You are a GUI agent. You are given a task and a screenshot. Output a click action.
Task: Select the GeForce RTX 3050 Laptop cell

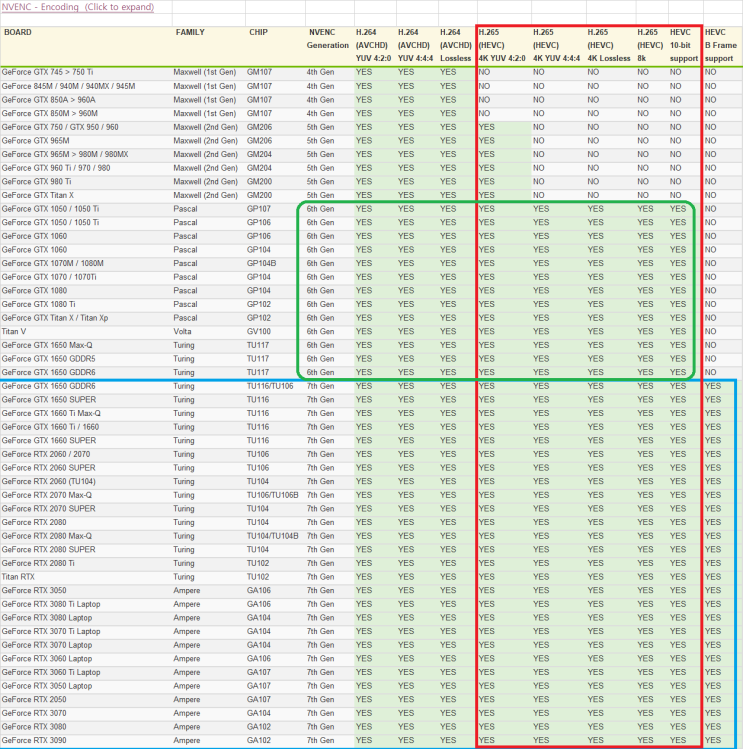(x=47, y=686)
